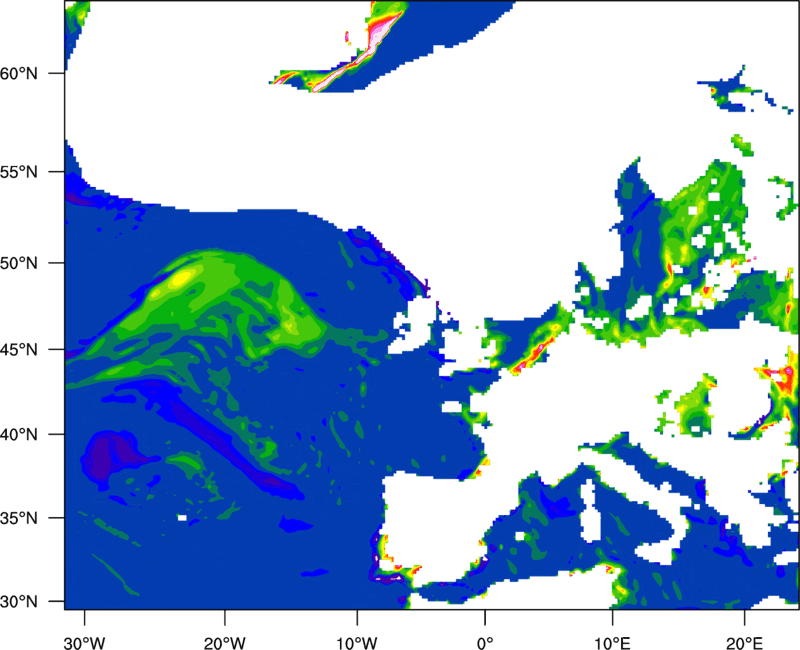
Task: Click the 20°W longitude label
Action: (225, 643)
